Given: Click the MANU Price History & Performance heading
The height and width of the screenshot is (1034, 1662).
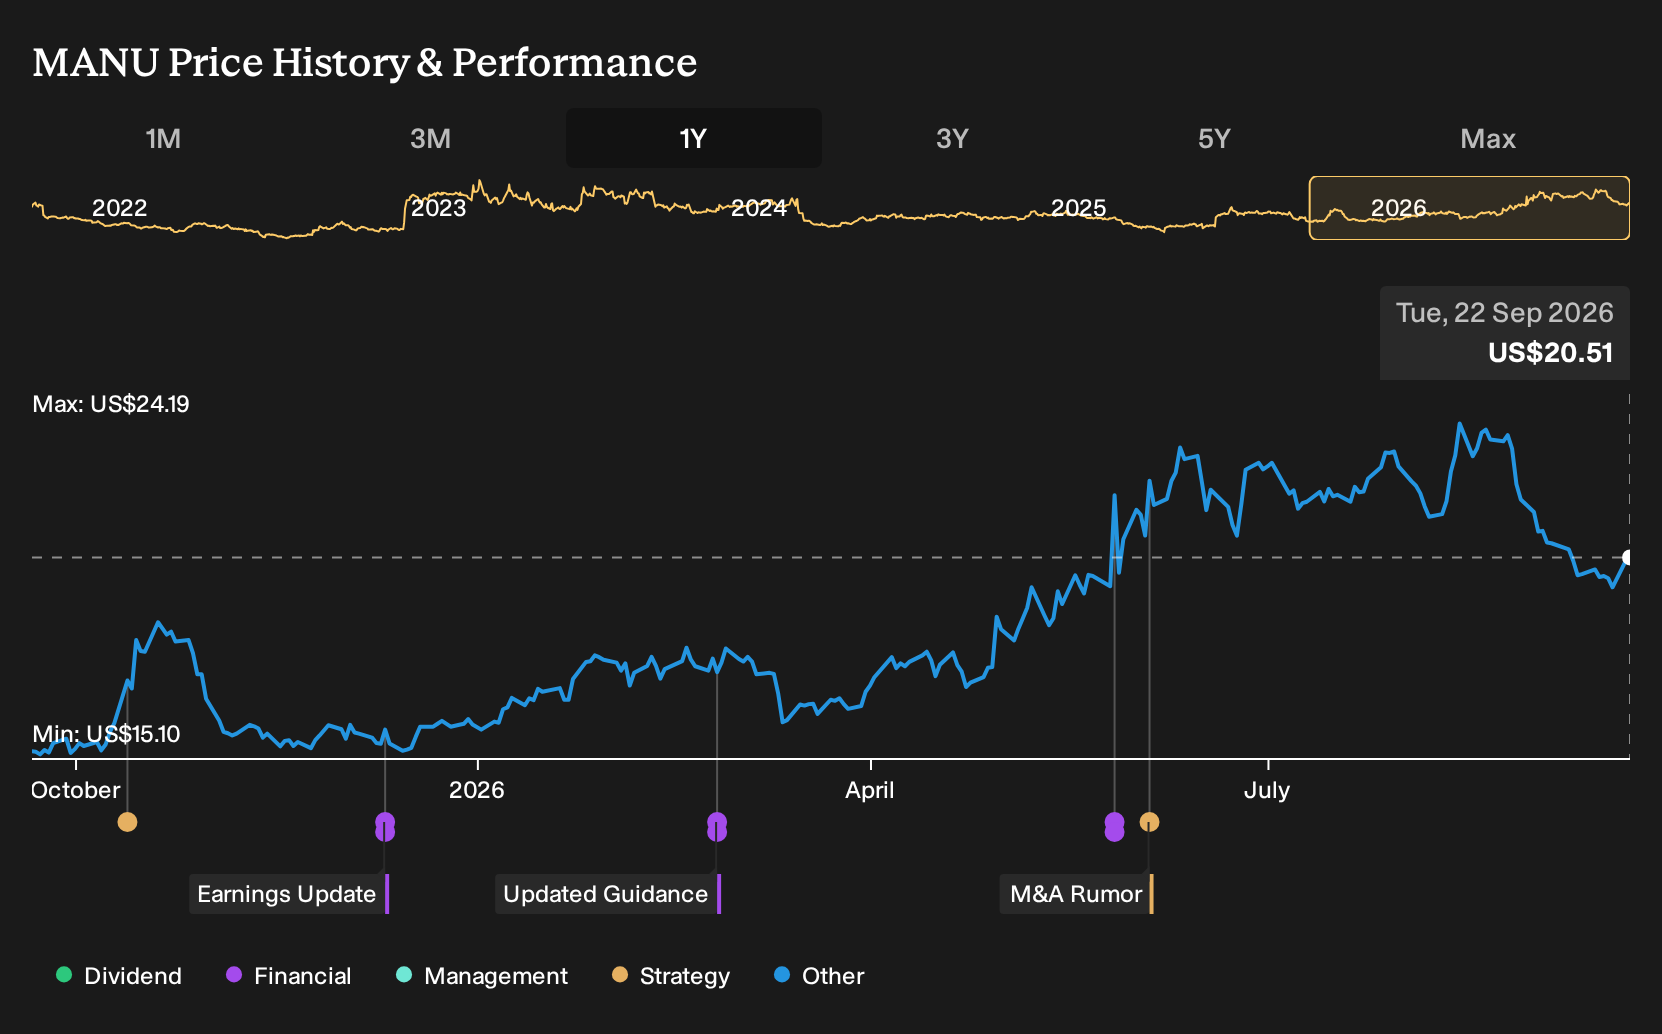Looking at the screenshot, I should 365,62.
